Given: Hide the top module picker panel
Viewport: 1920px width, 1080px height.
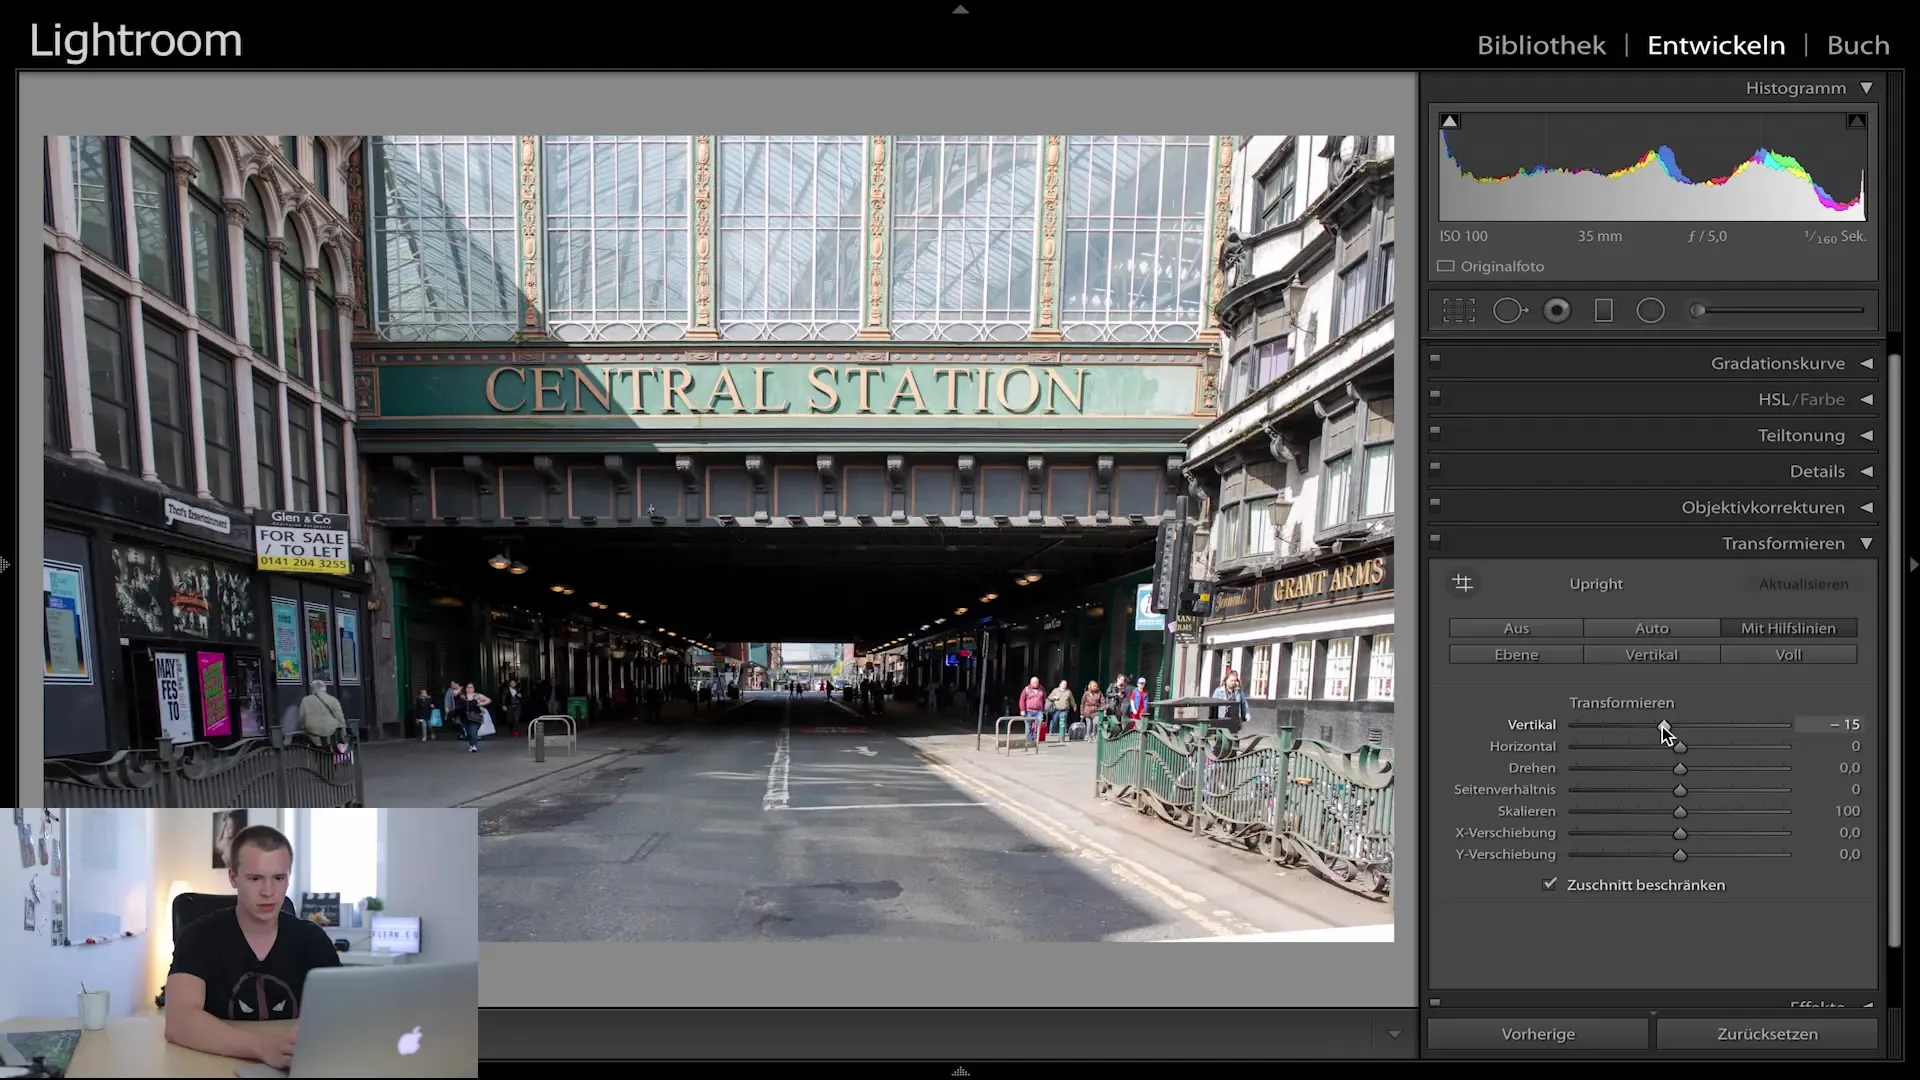Looking at the screenshot, I should tap(960, 9).
